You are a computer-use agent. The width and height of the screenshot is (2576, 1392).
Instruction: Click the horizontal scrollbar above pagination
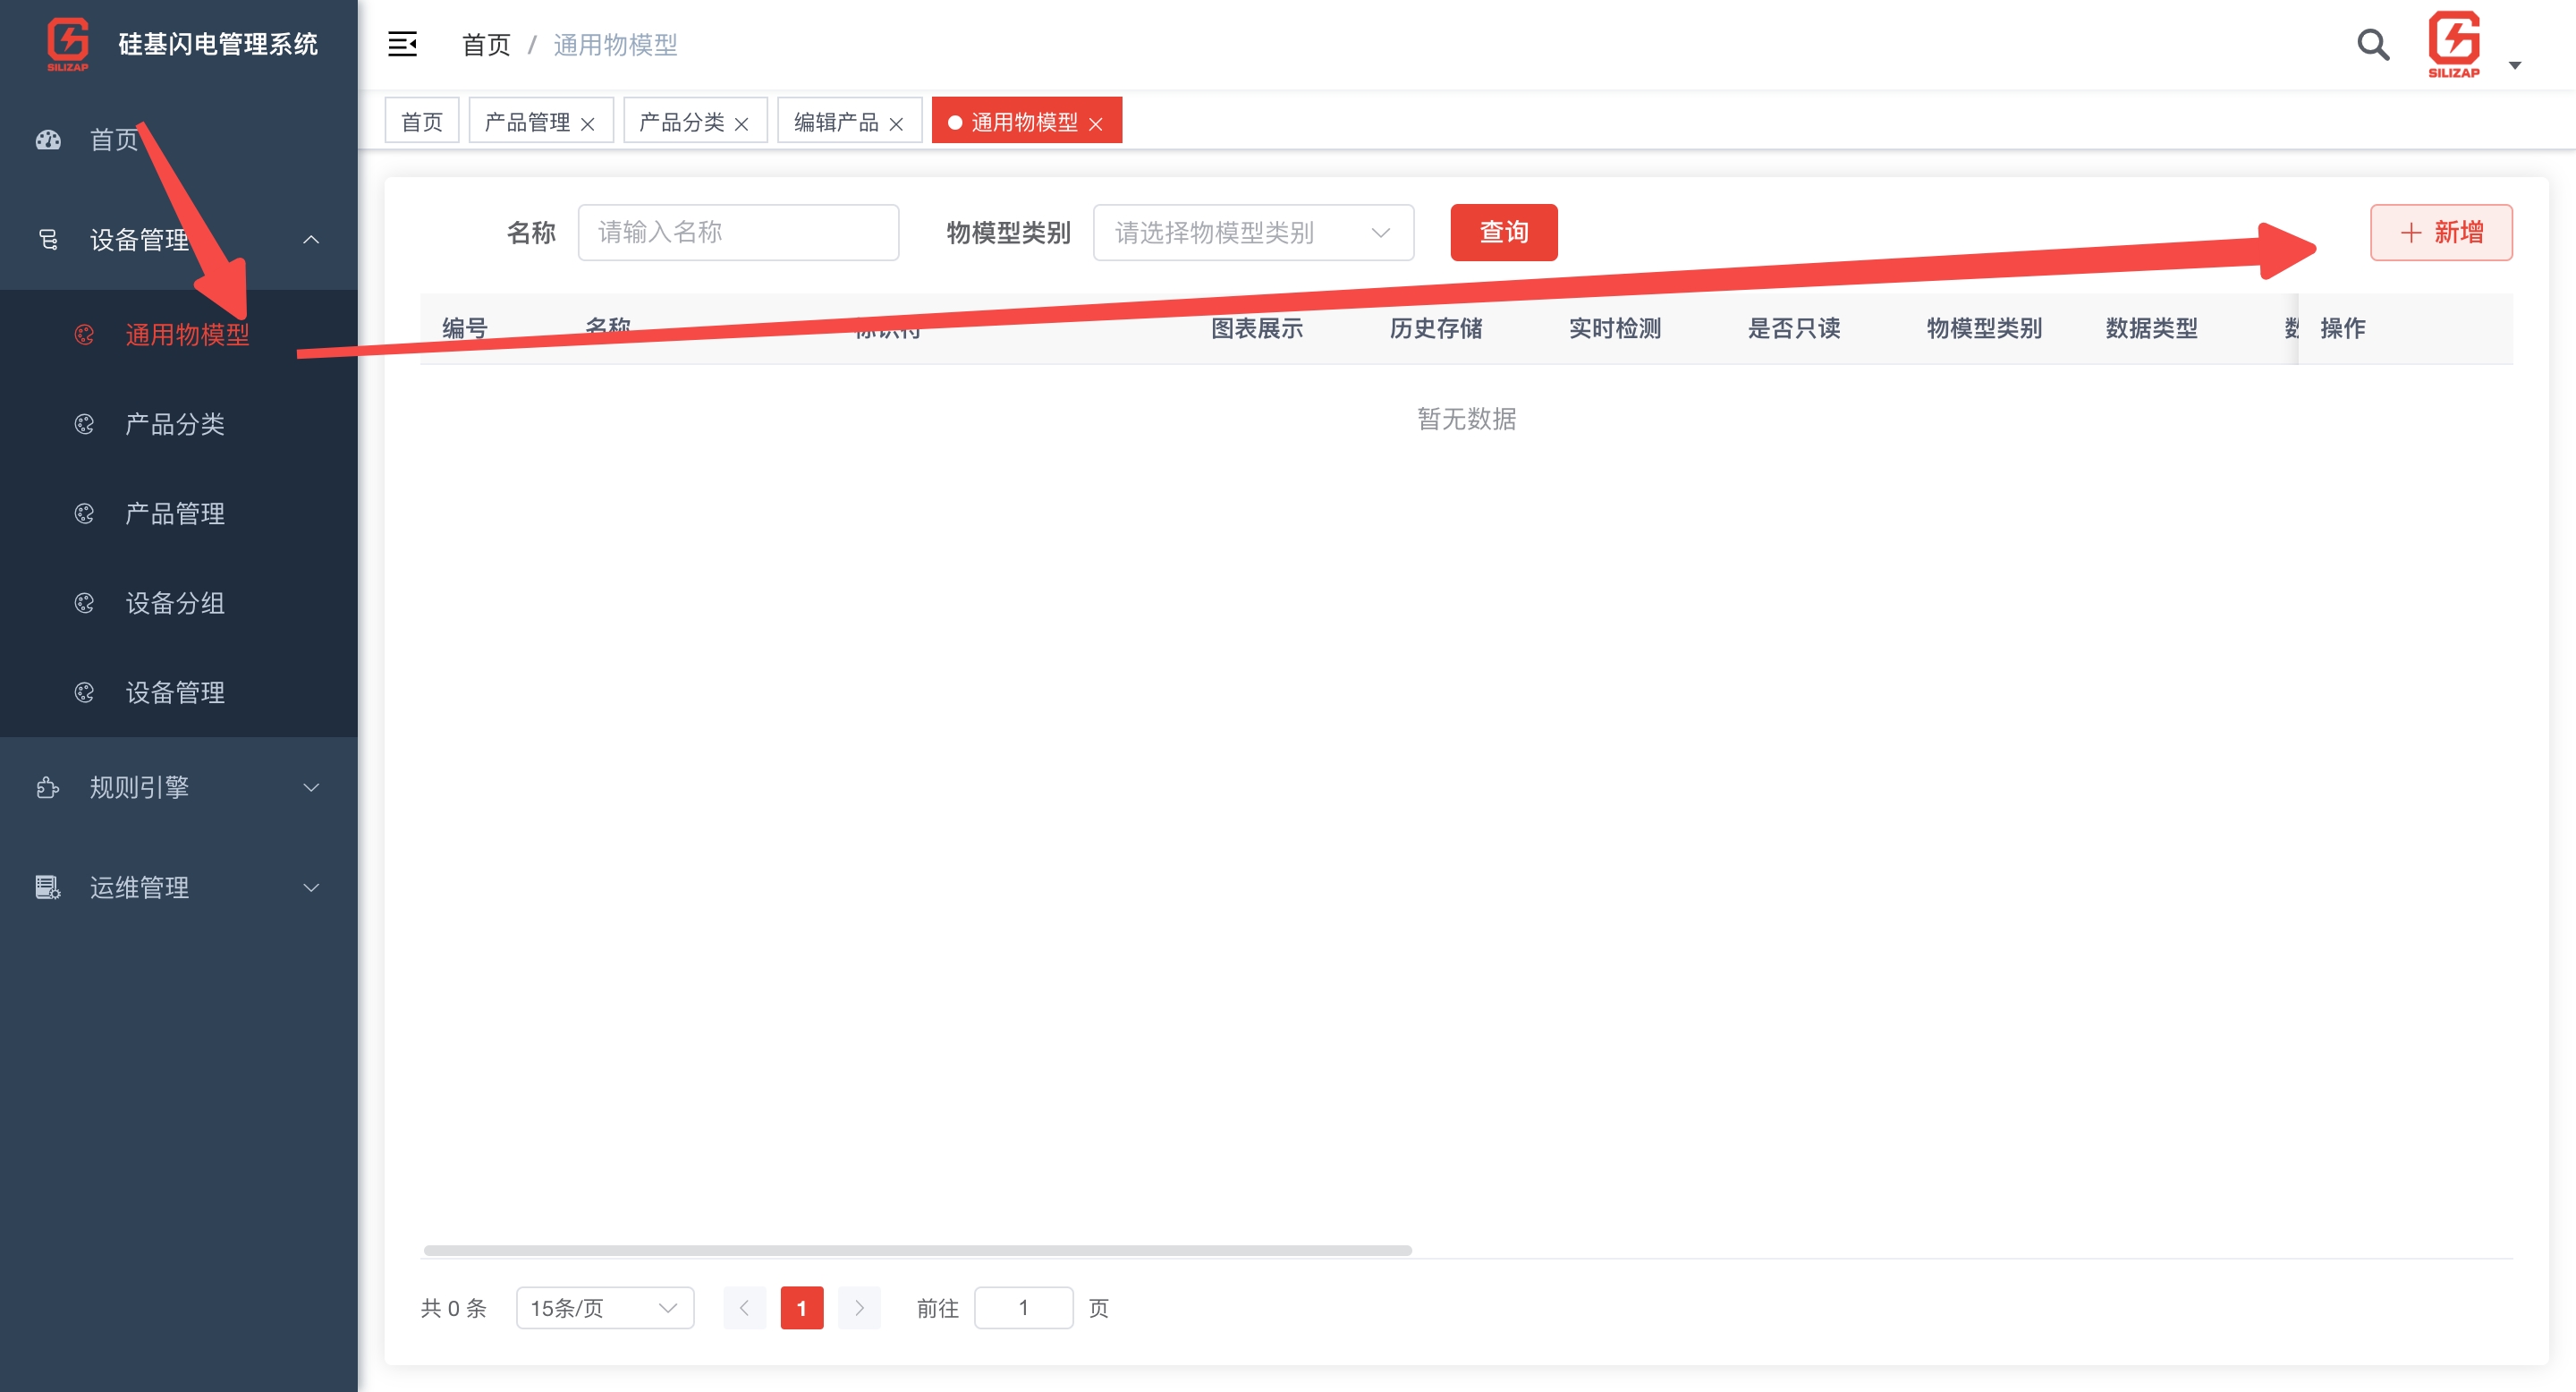[x=913, y=1249]
